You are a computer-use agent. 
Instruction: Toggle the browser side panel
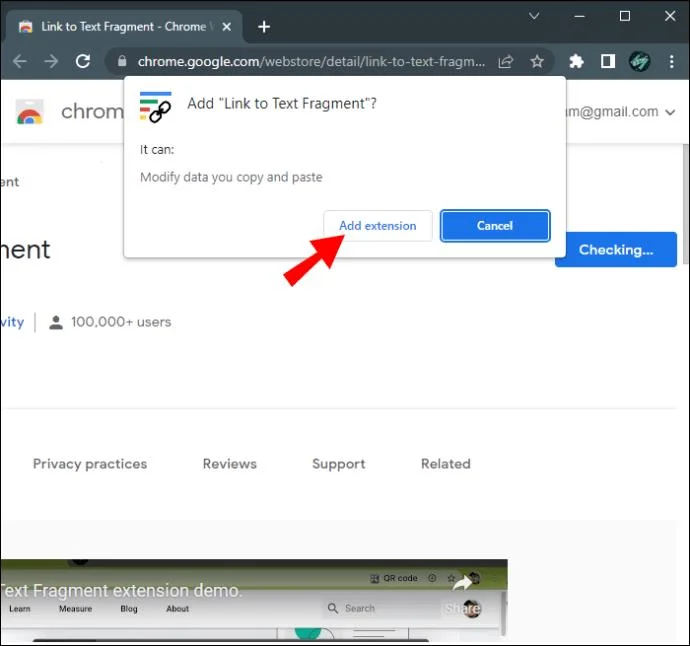(608, 61)
